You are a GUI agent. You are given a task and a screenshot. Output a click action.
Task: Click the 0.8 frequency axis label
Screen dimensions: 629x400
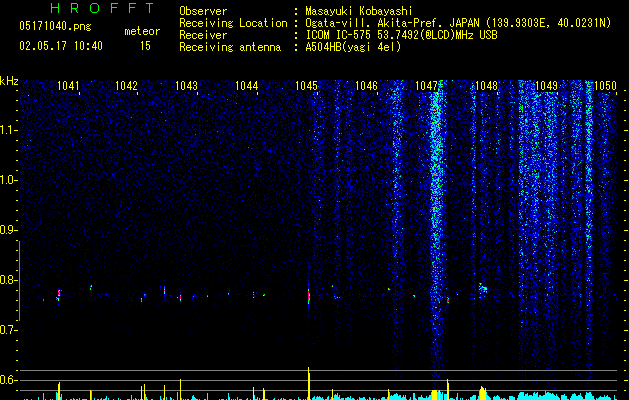[8, 280]
